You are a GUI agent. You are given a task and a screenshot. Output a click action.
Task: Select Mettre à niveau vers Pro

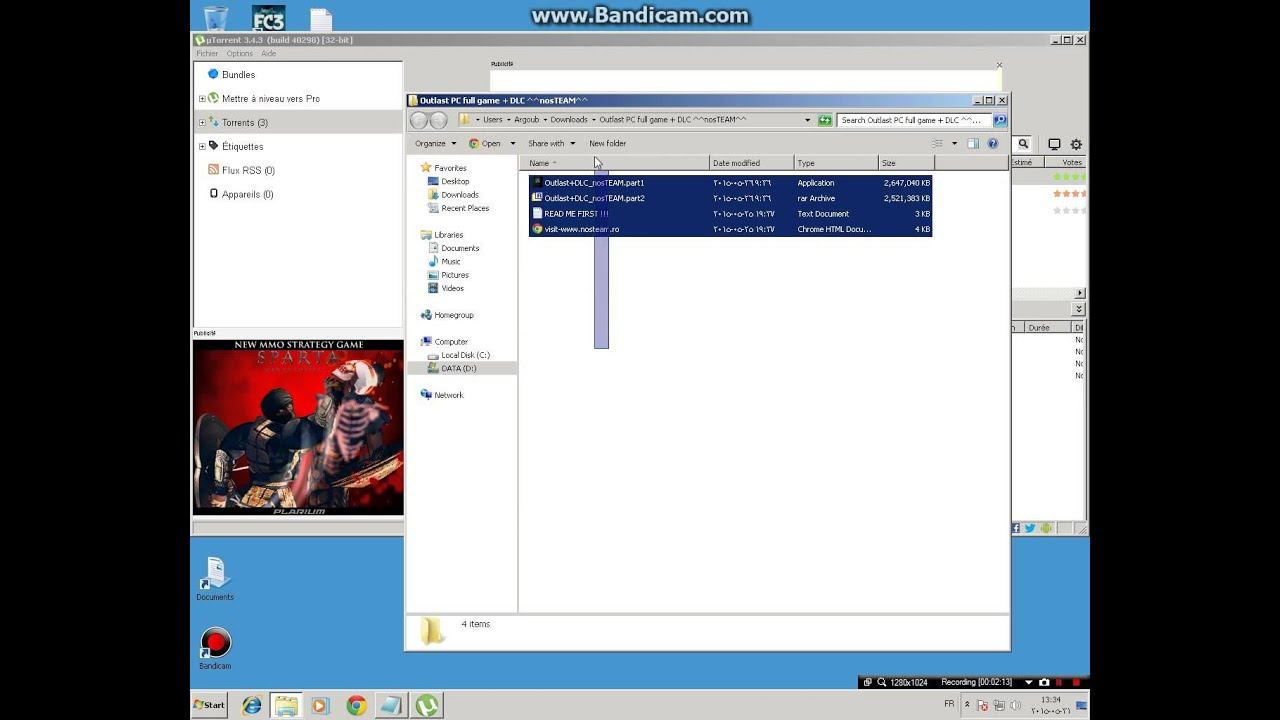(270, 99)
